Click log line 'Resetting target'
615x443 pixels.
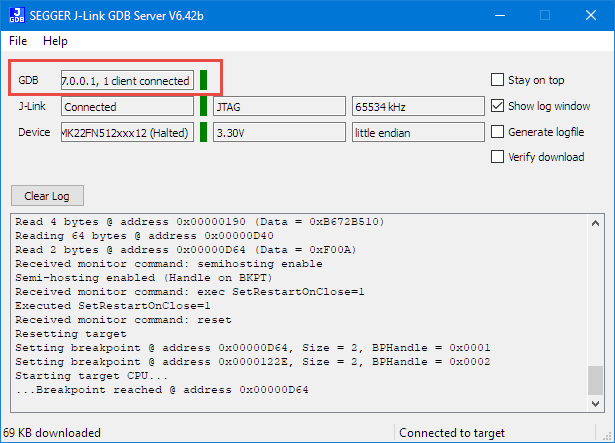coord(71,334)
